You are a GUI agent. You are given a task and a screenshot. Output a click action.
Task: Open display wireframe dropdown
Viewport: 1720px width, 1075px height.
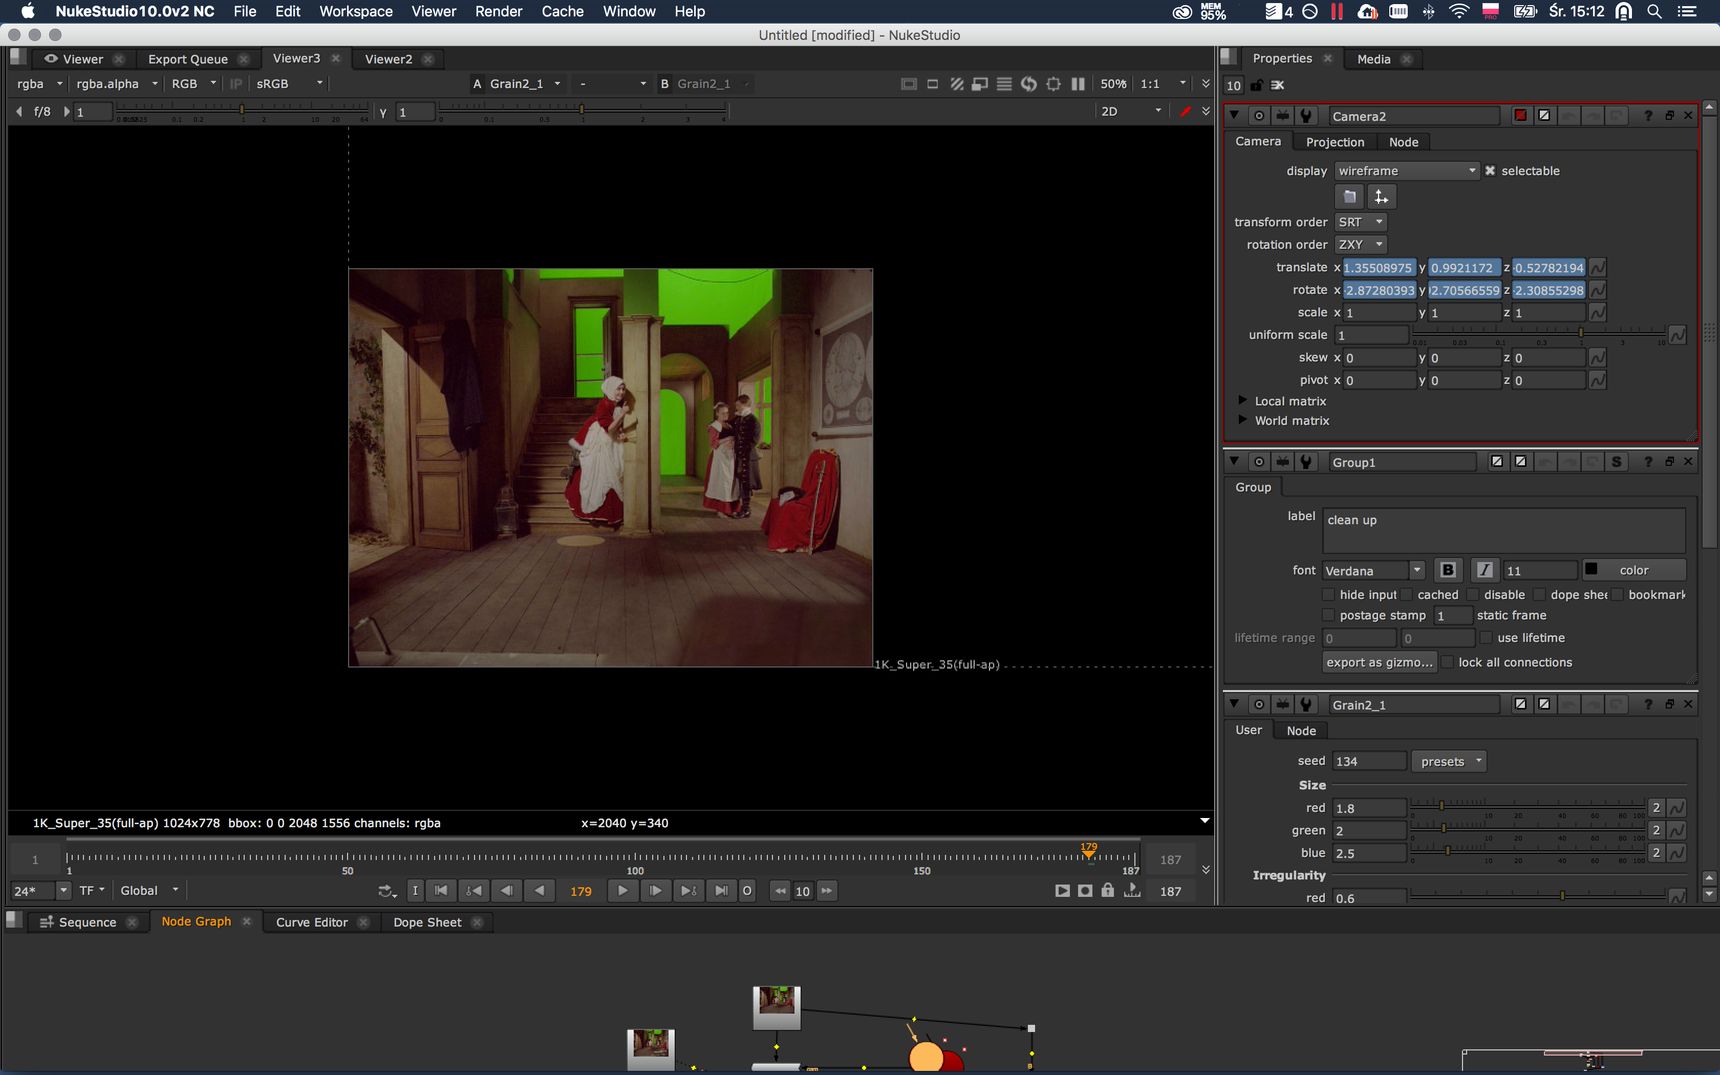tap(1406, 171)
